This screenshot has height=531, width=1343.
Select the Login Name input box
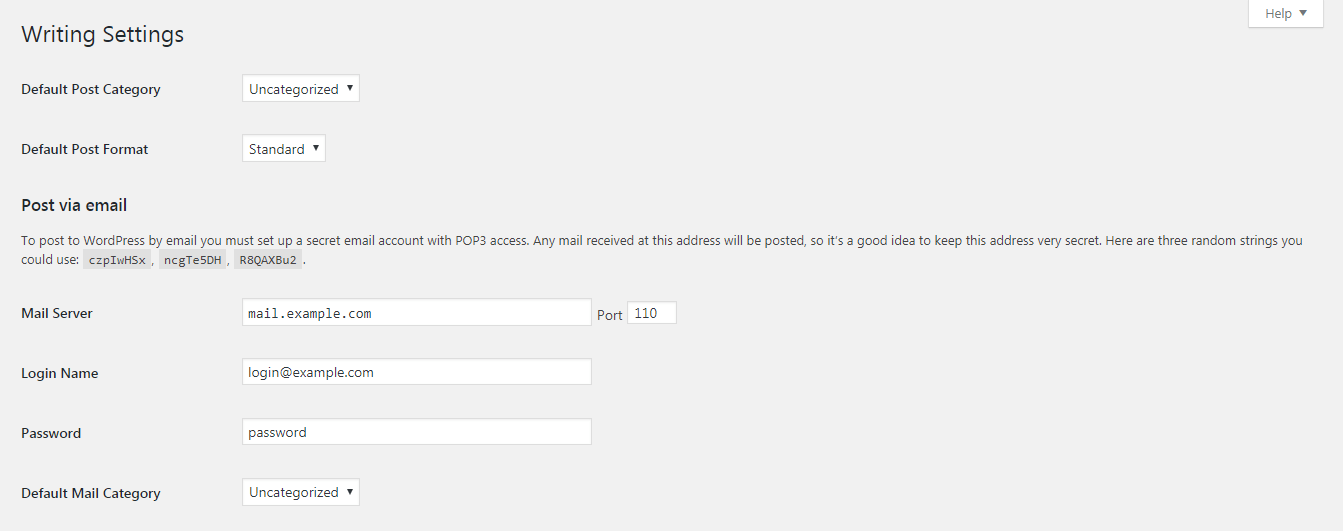(416, 372)
